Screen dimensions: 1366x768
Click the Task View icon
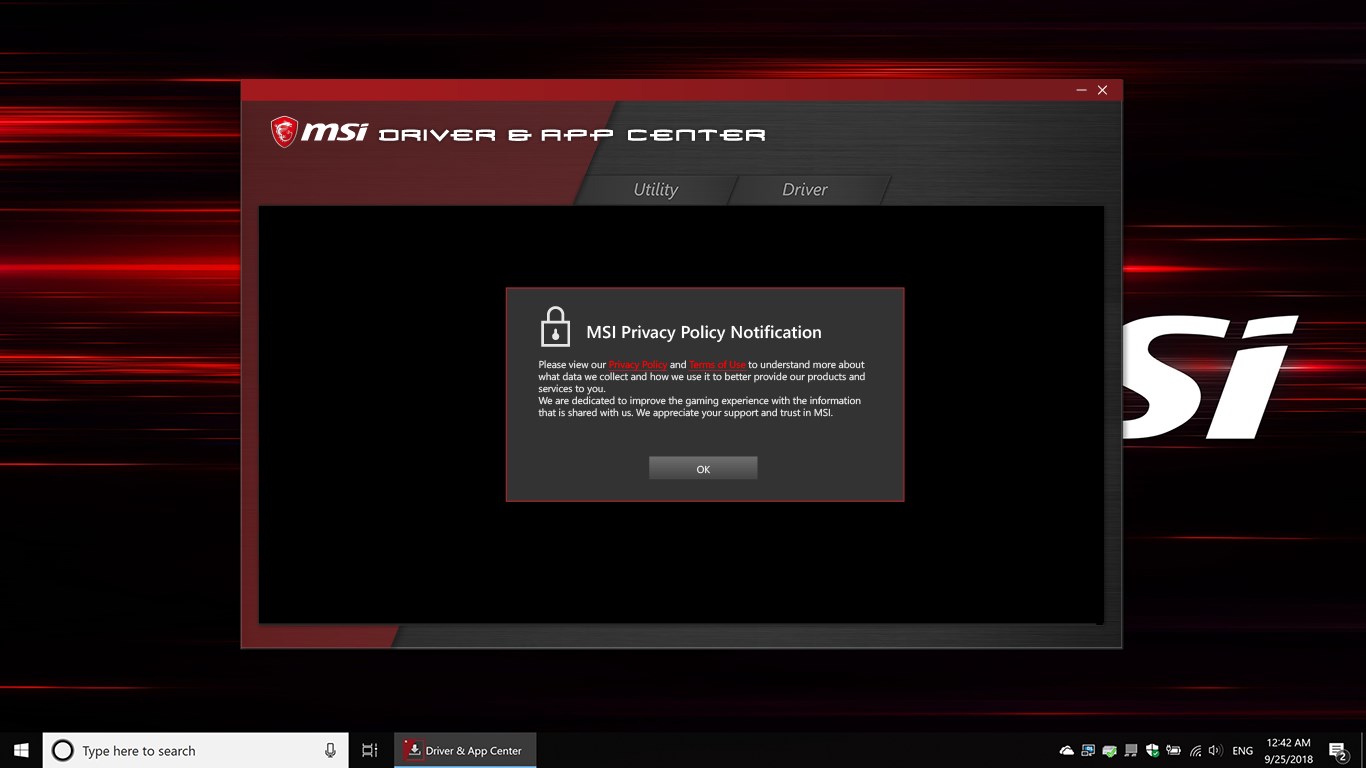[369, 750]
